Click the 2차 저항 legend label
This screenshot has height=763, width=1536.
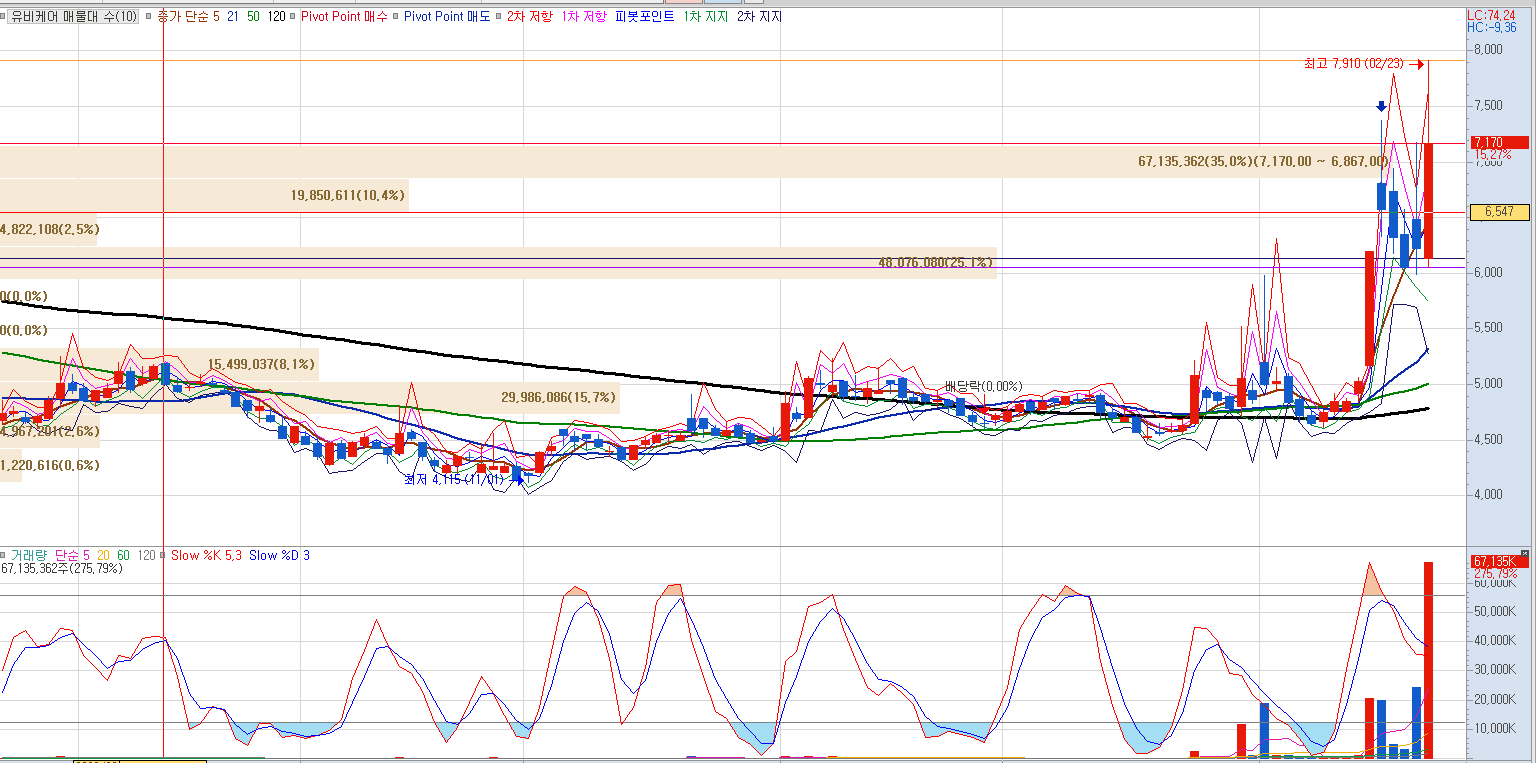click(x=529, y=16)
